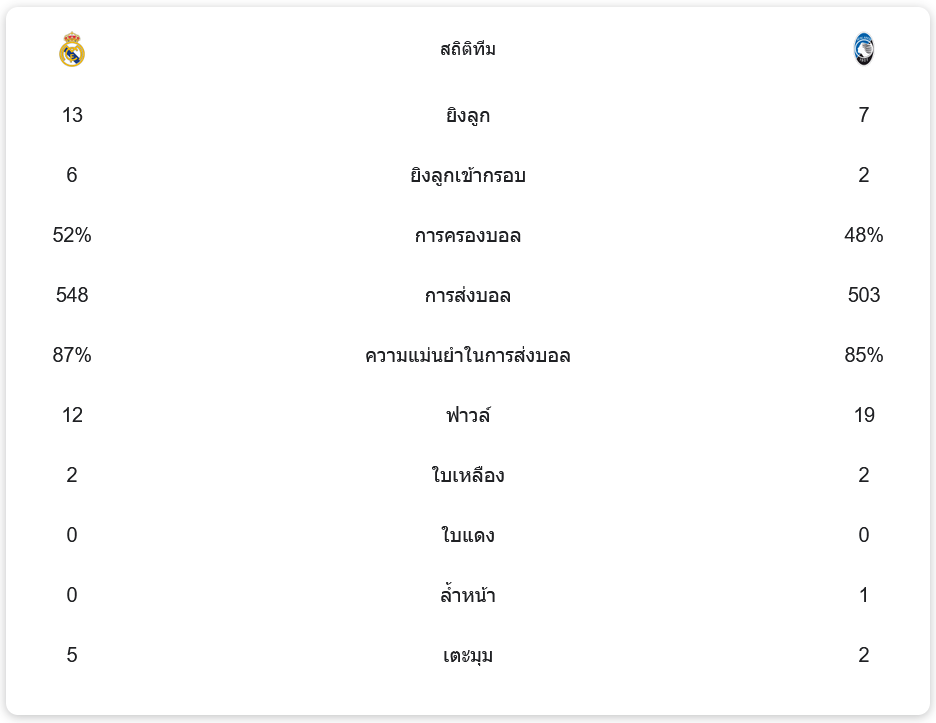The image size is (936, 723).
Task: Select the ฟาวล์ row label
Action: coord(468,415)
